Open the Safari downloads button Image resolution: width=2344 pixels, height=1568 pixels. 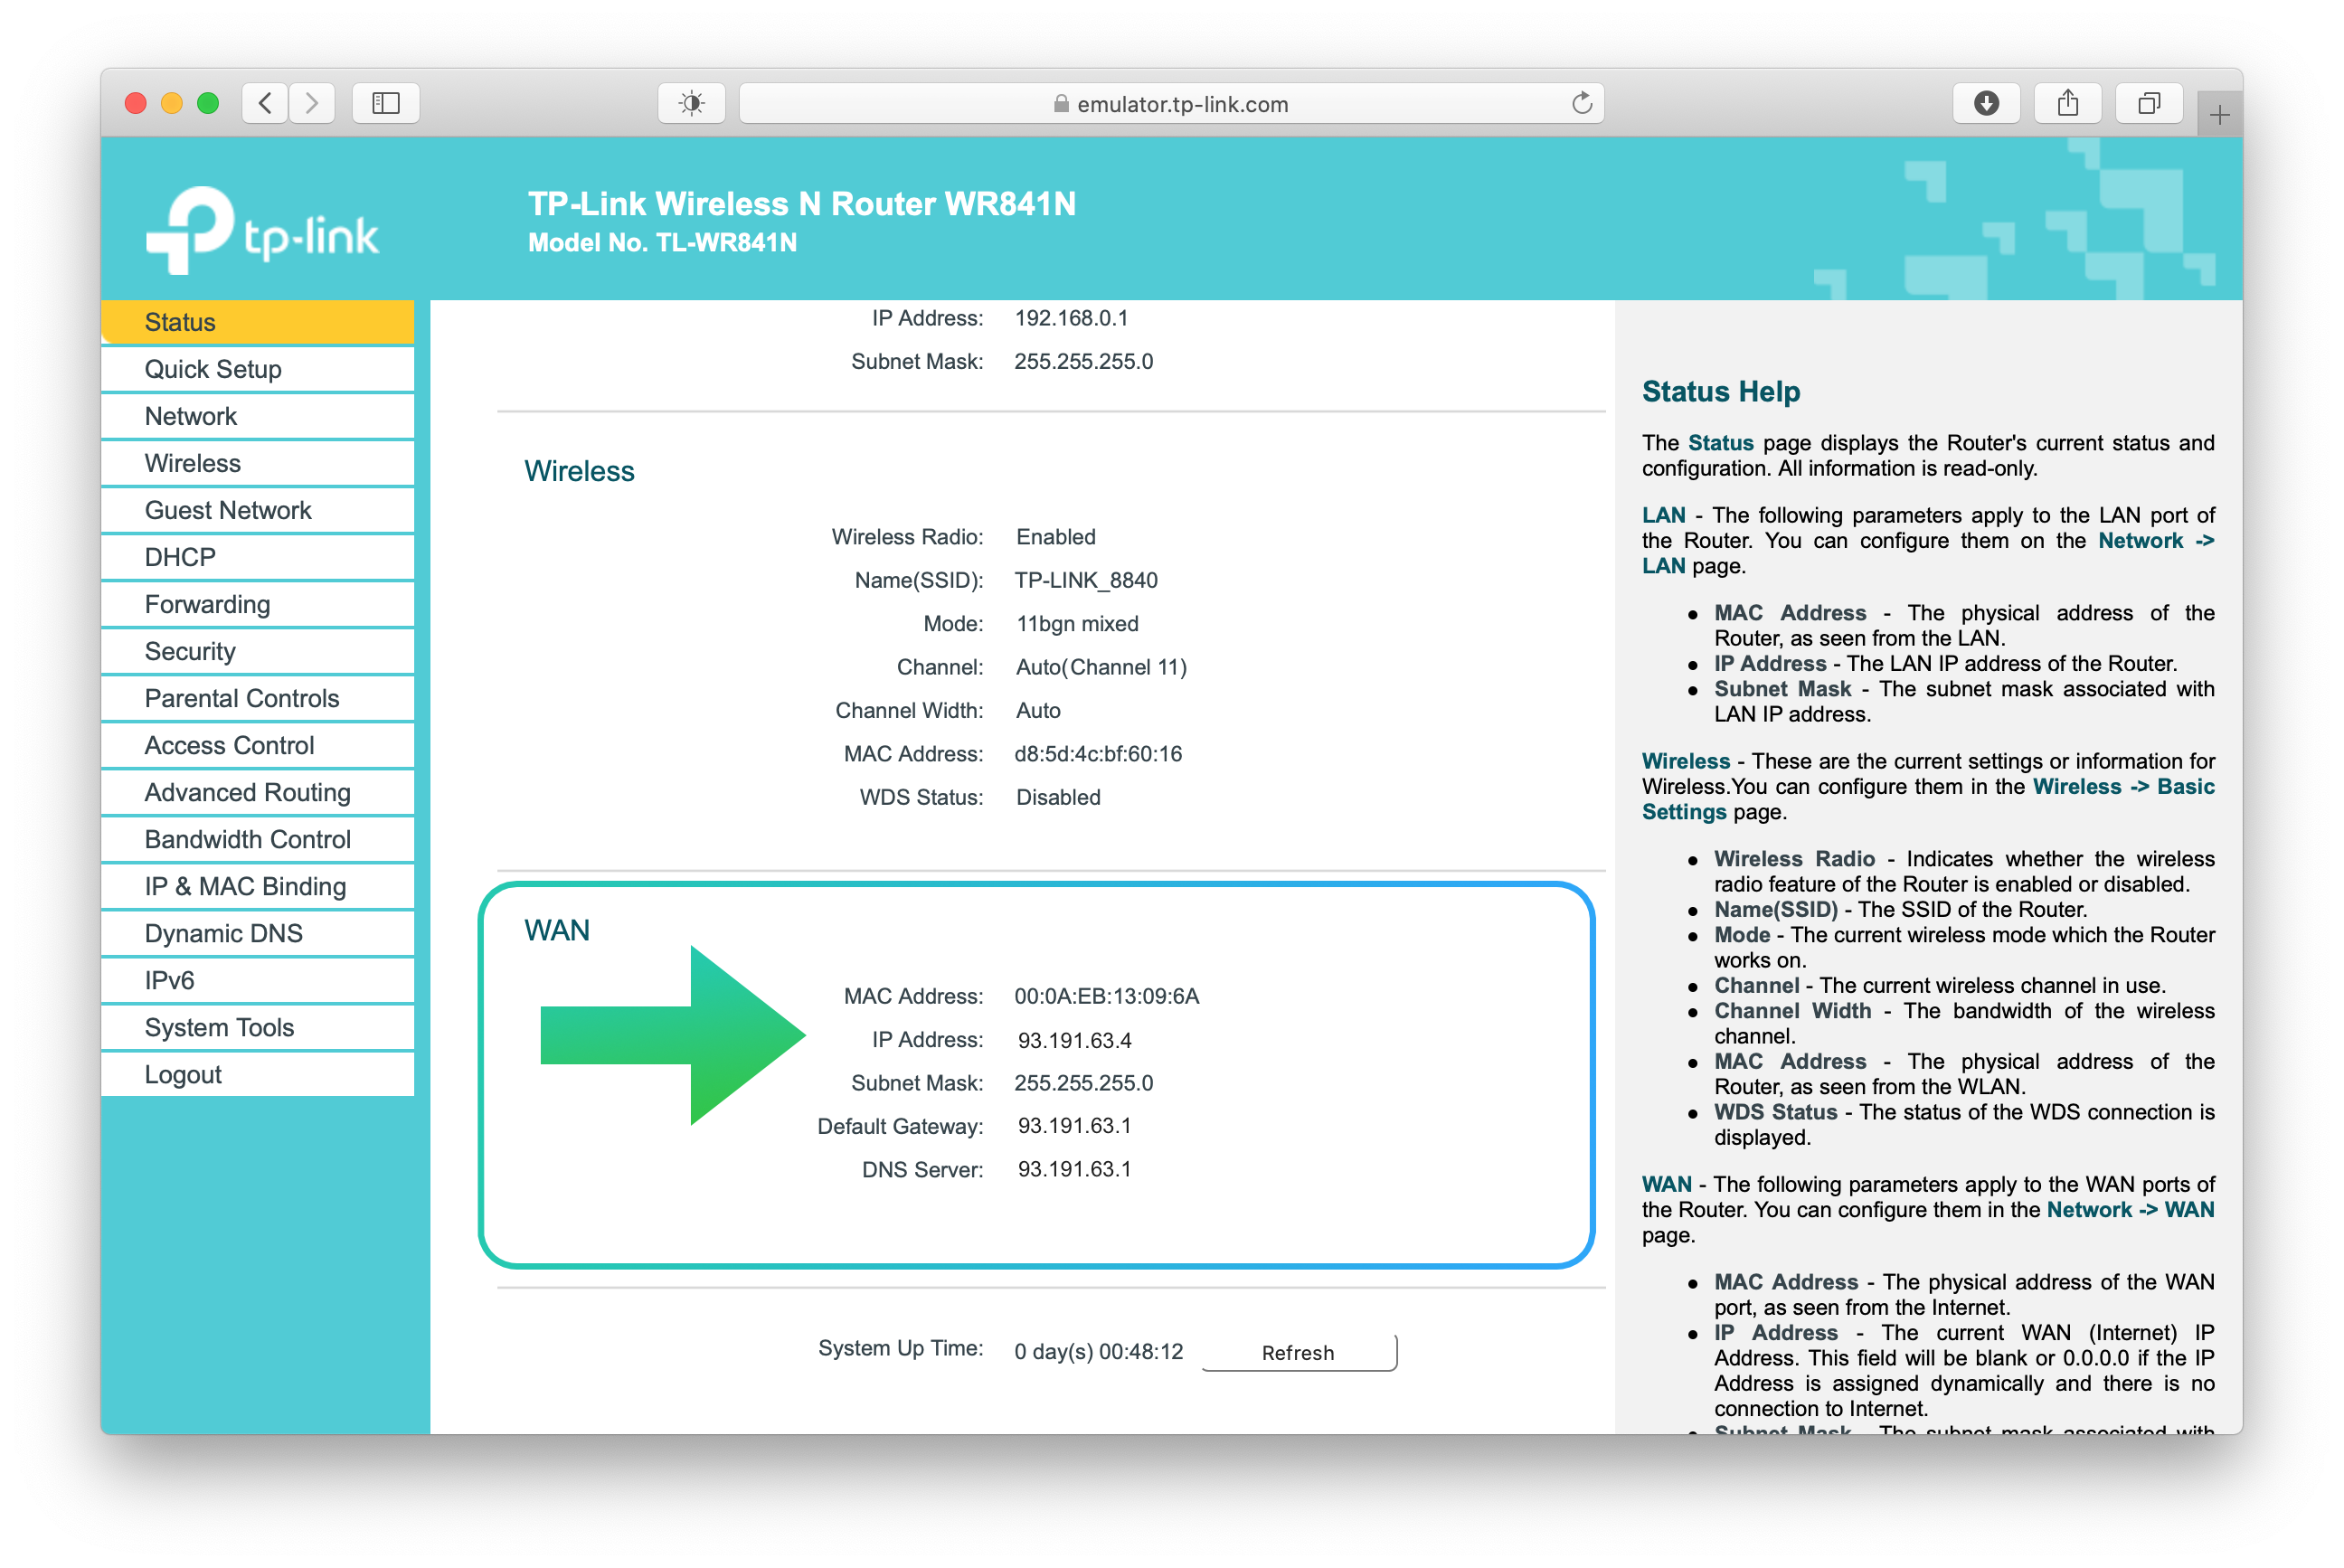click(1986, 103)
